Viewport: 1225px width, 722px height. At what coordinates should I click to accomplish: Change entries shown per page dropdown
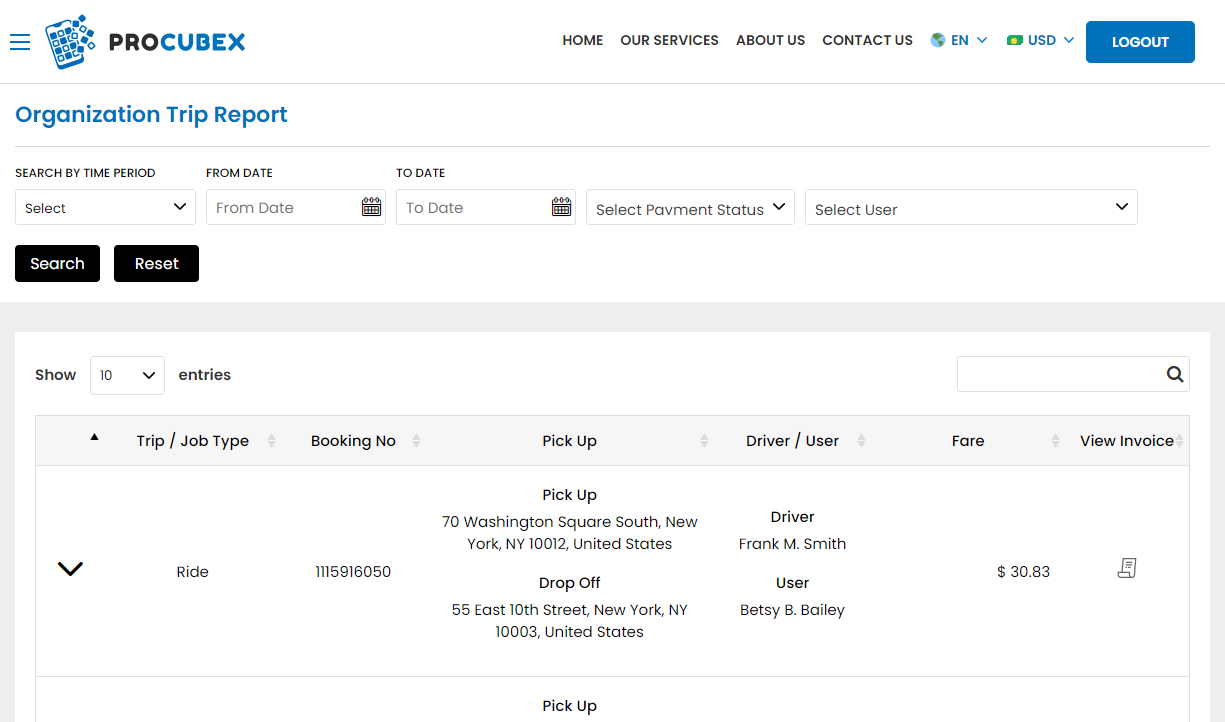(x=127, y=375)
